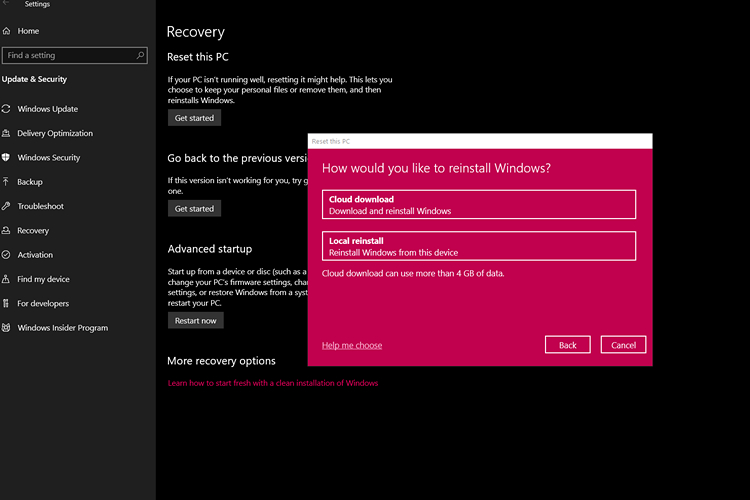Screen dimensions: 750x500
Task: Click the Windows Update sync icon
Action: [x=6, y=109]
